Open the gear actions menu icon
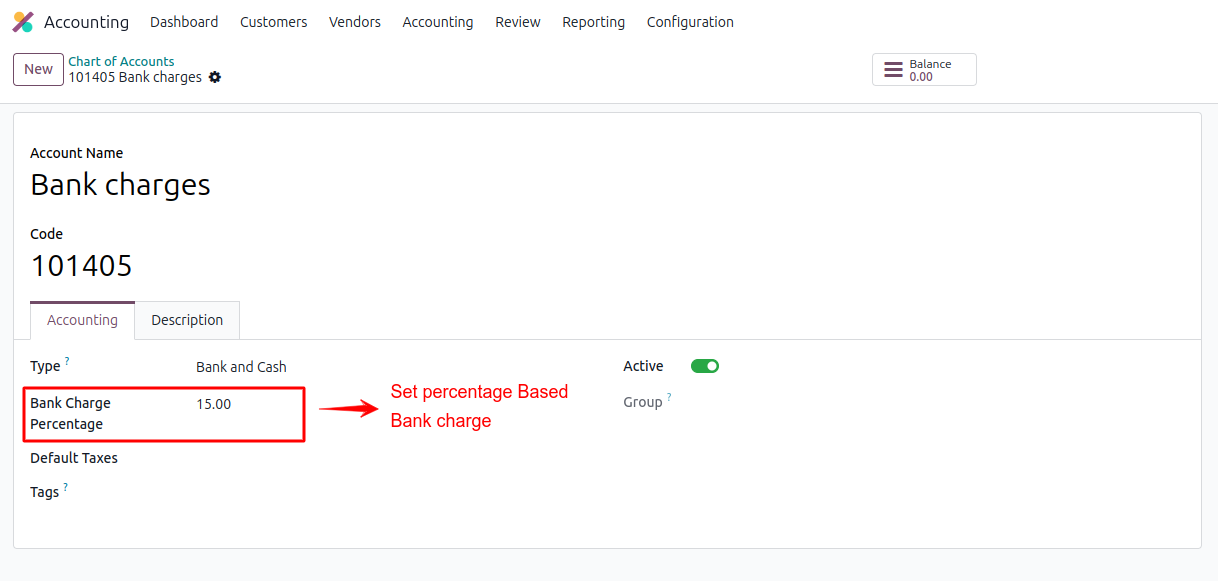 click(215, 78)
